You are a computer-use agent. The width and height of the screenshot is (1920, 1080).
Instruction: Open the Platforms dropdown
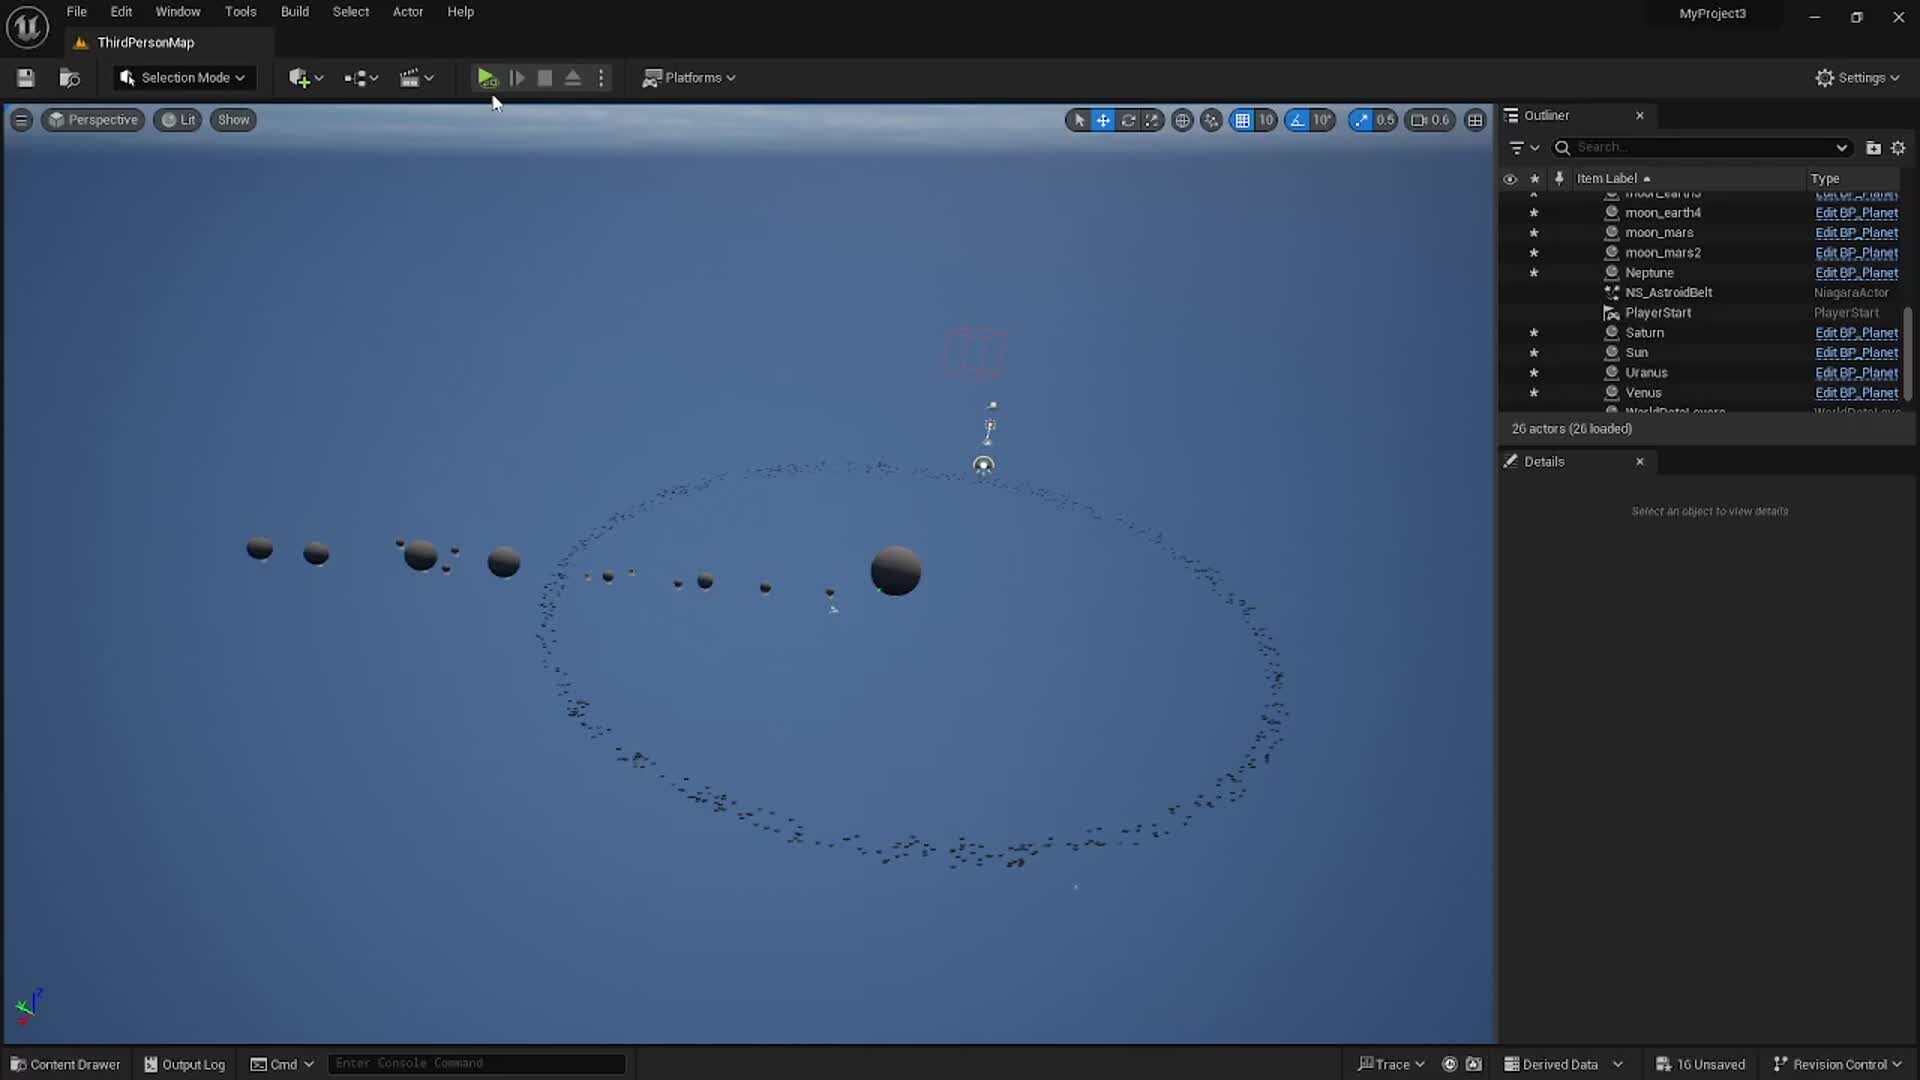[689, 77]
